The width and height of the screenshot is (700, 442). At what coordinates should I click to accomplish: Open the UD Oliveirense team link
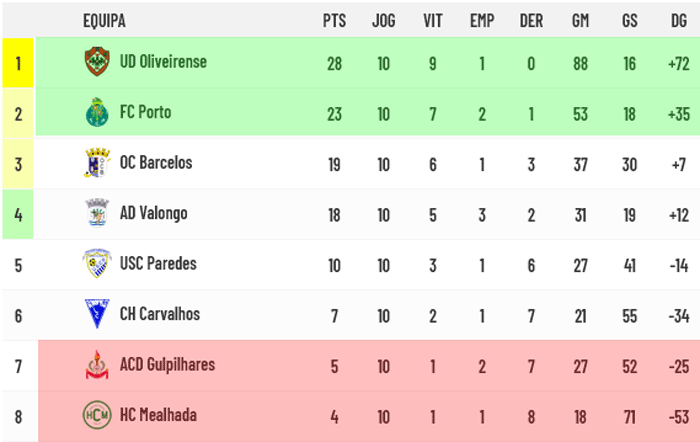pyautogui.click(x=163, y=62)
